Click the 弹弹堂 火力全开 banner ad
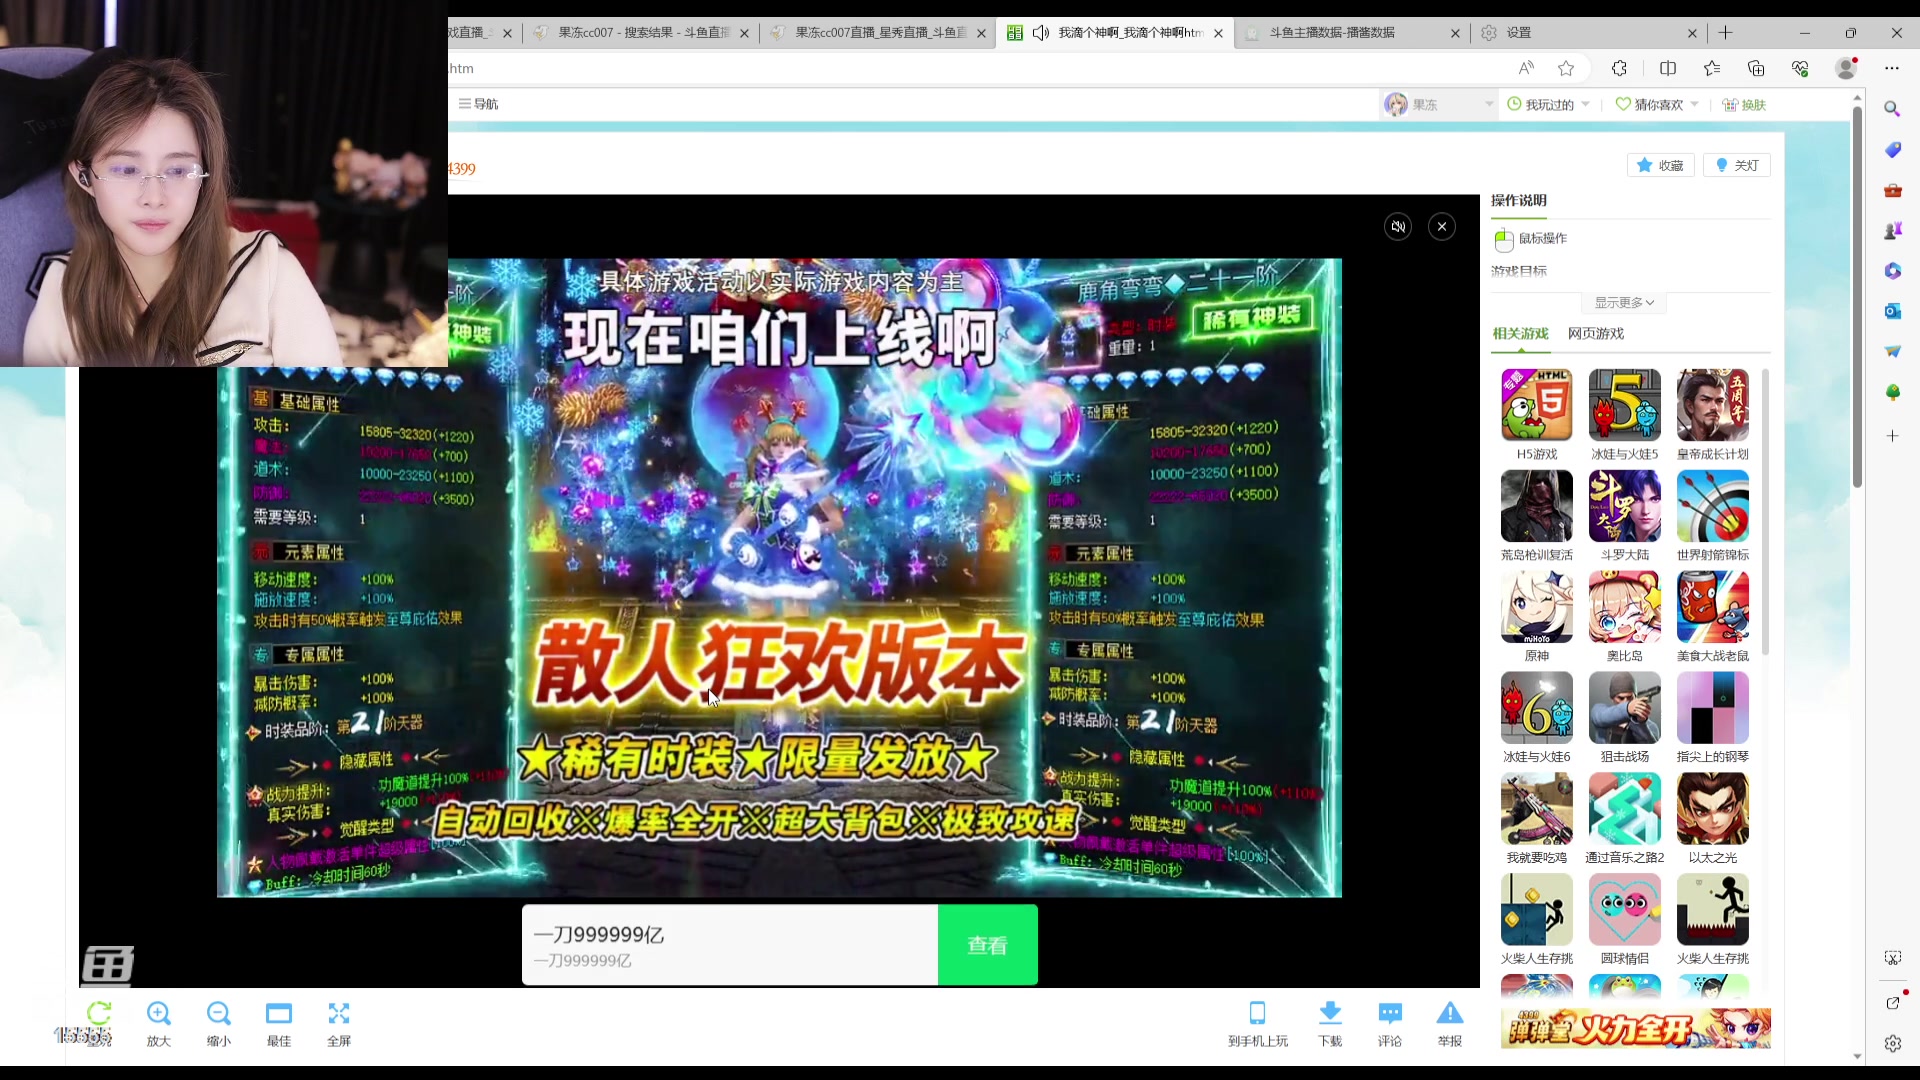The image size is (1920, 1080). coord(1635,1028)
